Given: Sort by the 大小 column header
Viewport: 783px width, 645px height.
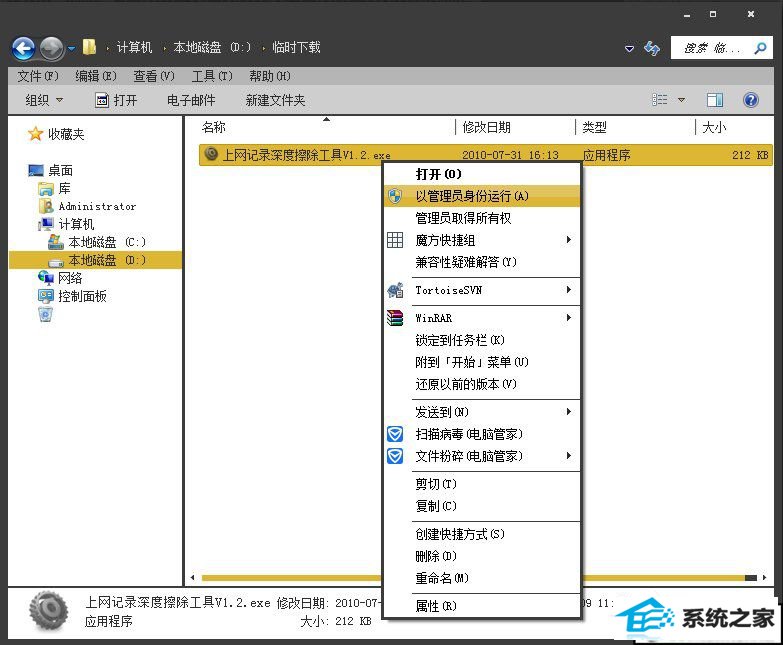Looking at the screenshot, I should pyautogui.click(x=714, y=127).
